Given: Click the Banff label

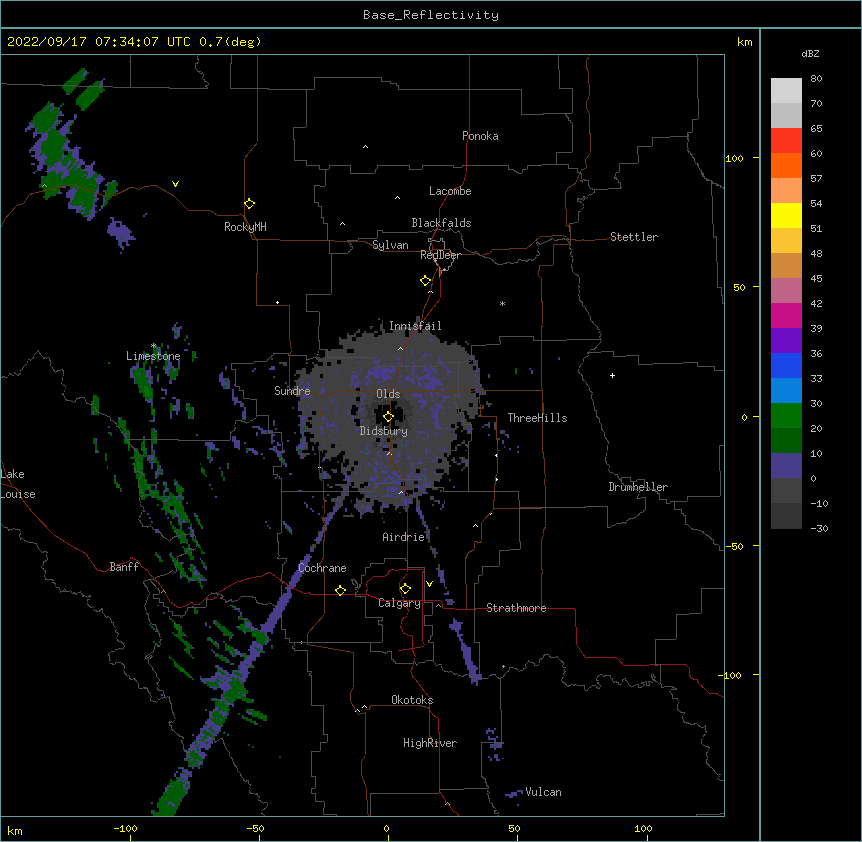Looking at the screenshot, I should click(x=124, y=567).
